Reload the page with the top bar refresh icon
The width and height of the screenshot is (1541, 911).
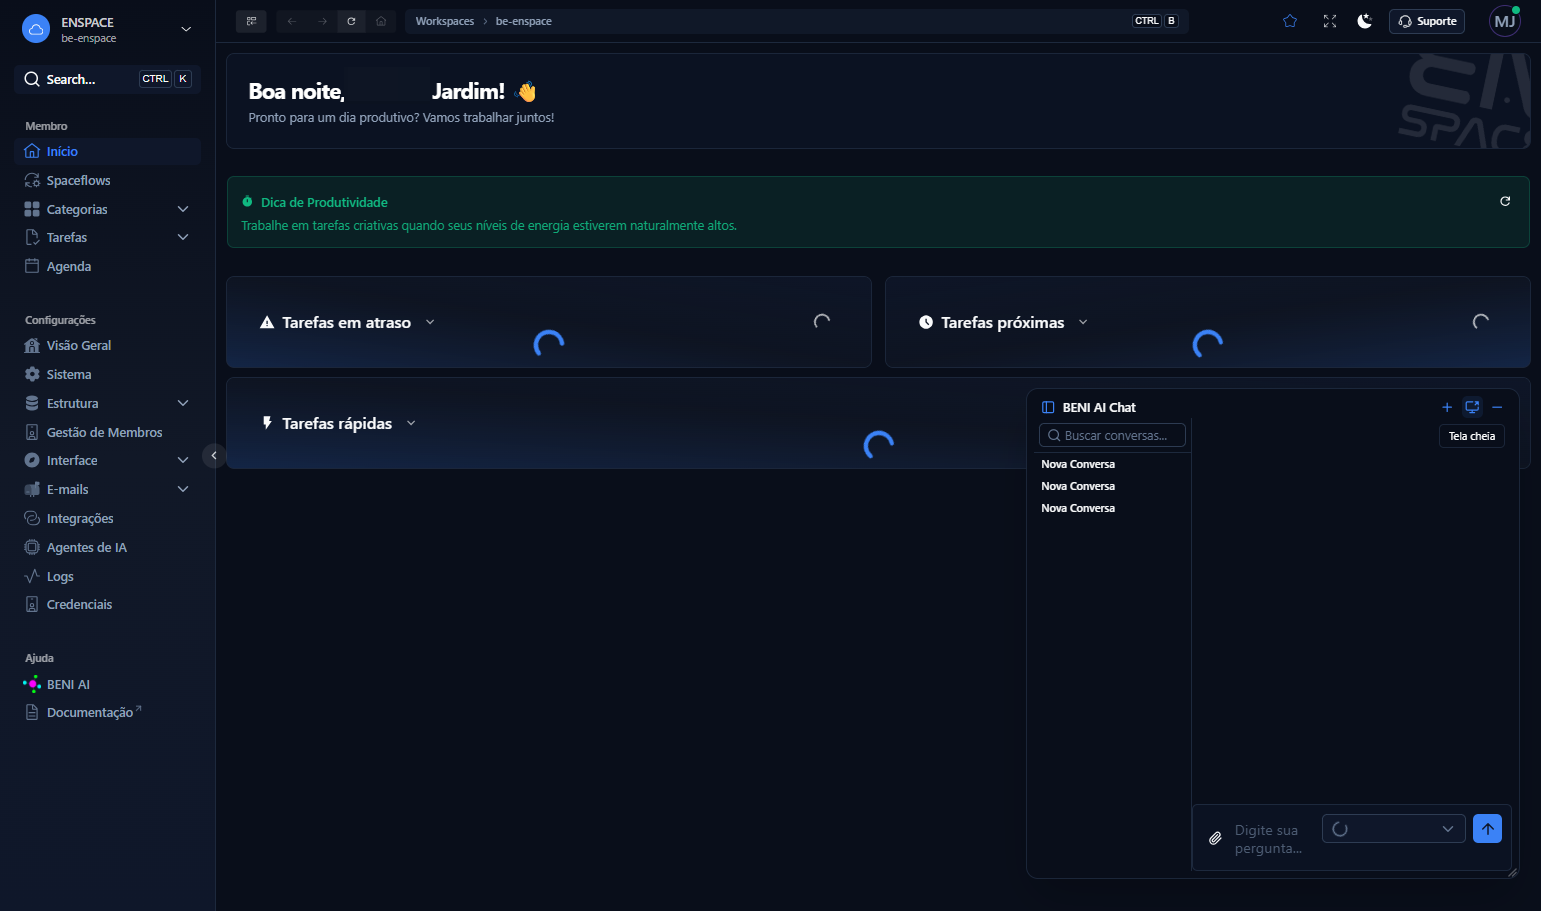(x=351, y=21)
